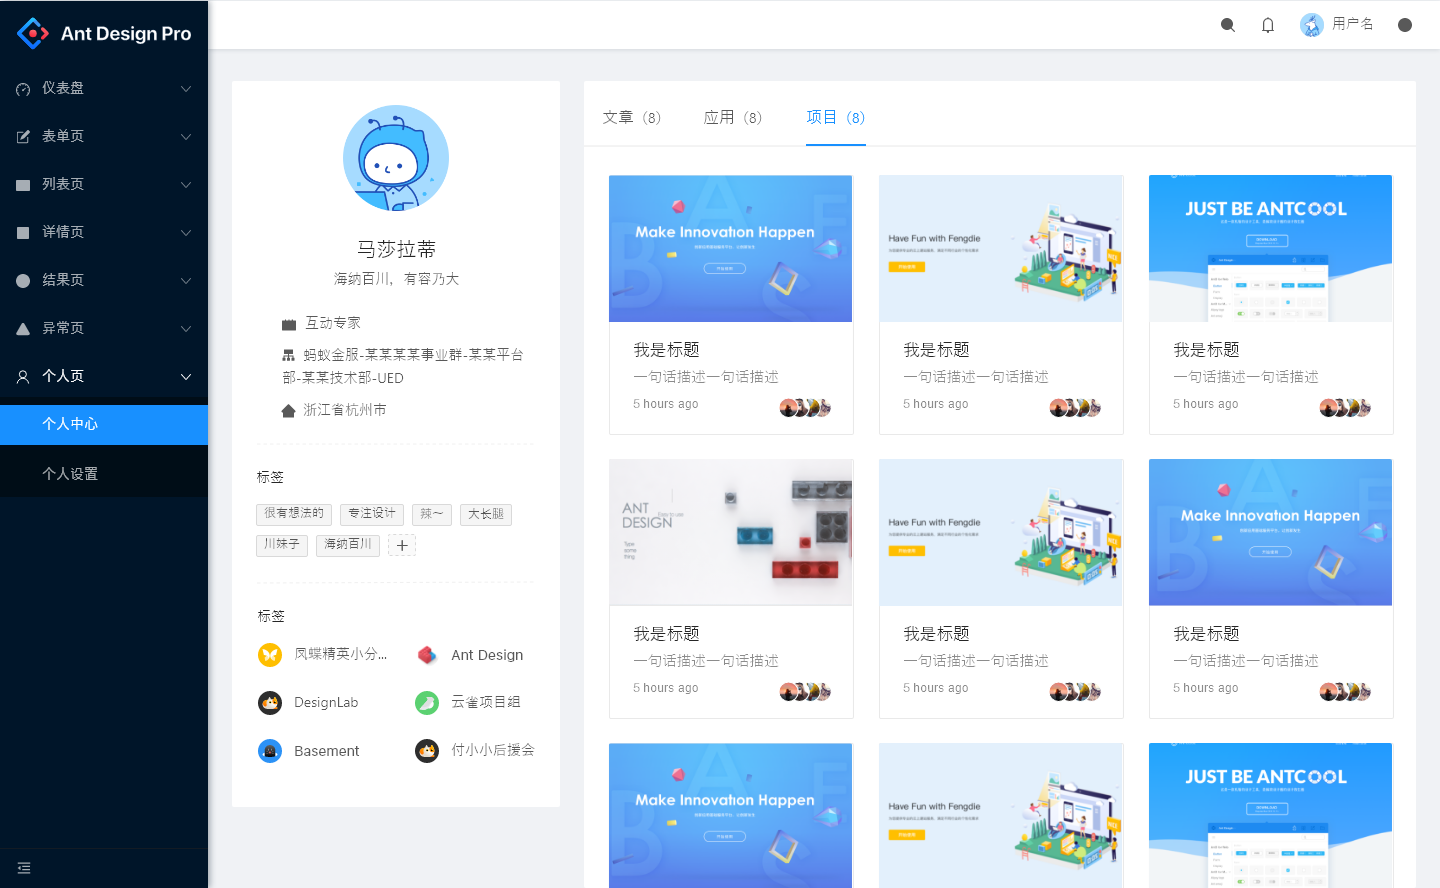Click the briefcase icon beside 互动专家
The width and height of the screenshot is (1440, 888).
(289, 324)
